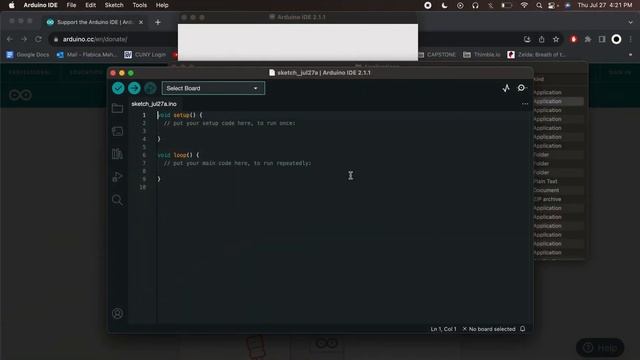
Task: Click the Arduino infinity logo on webpage
Action: pos(20,95)
